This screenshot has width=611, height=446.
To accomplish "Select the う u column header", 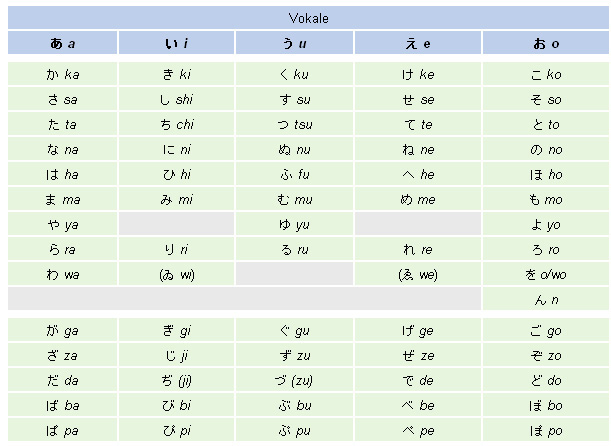I will 294,43.
